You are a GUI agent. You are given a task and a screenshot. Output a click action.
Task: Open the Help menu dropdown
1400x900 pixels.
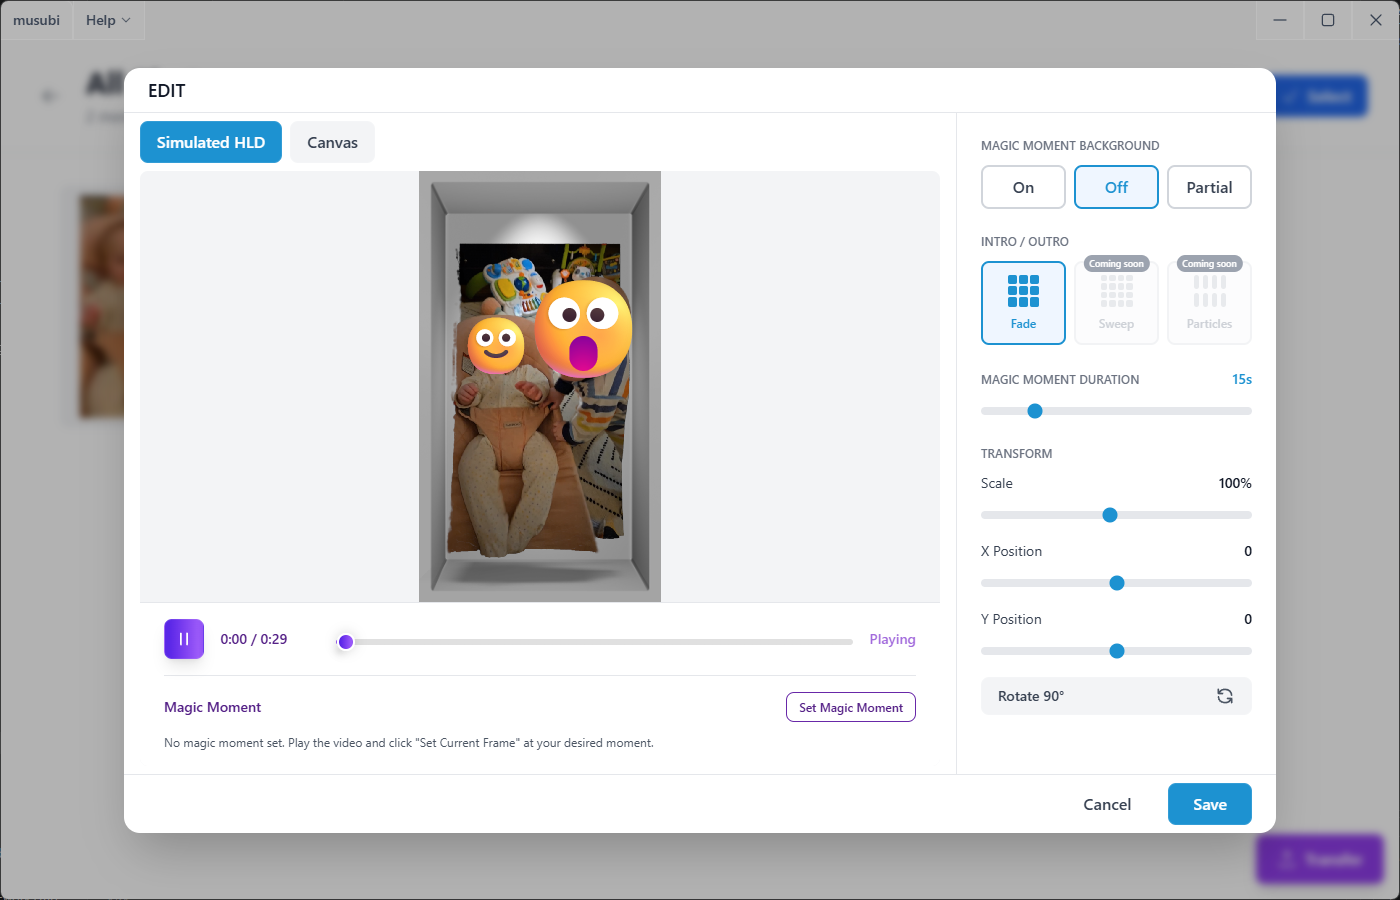[108, 20]
